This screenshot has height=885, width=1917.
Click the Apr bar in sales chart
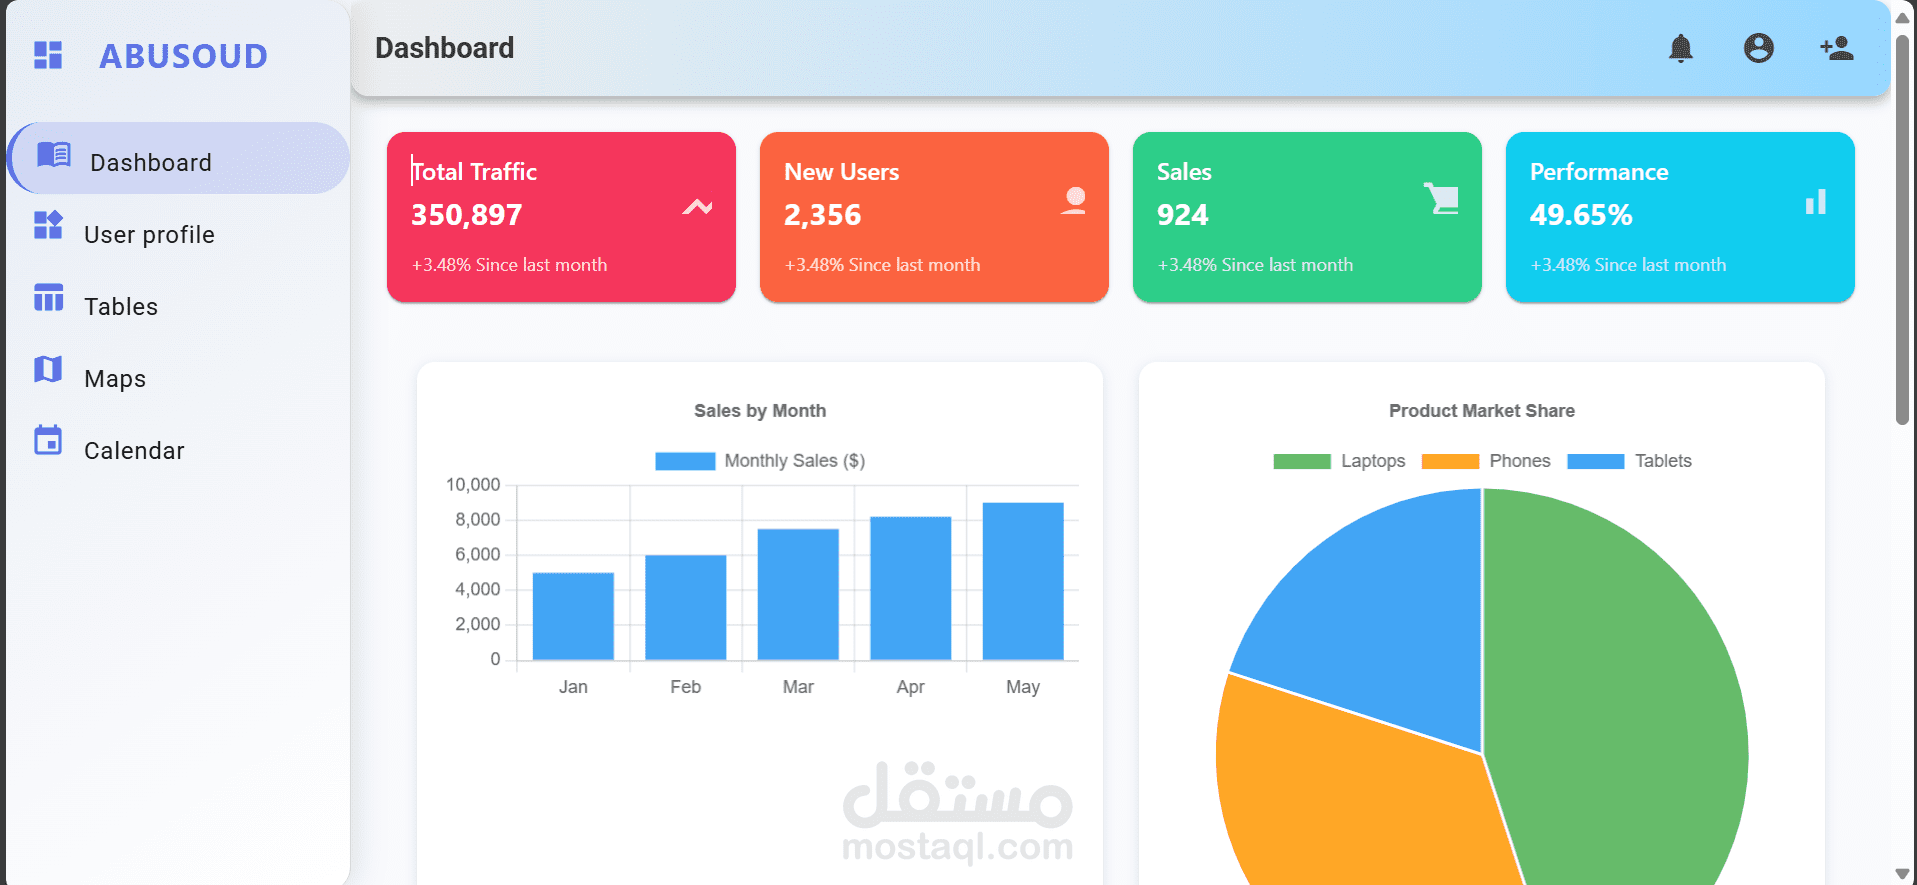pyautogui.click(x=911, y=588)
